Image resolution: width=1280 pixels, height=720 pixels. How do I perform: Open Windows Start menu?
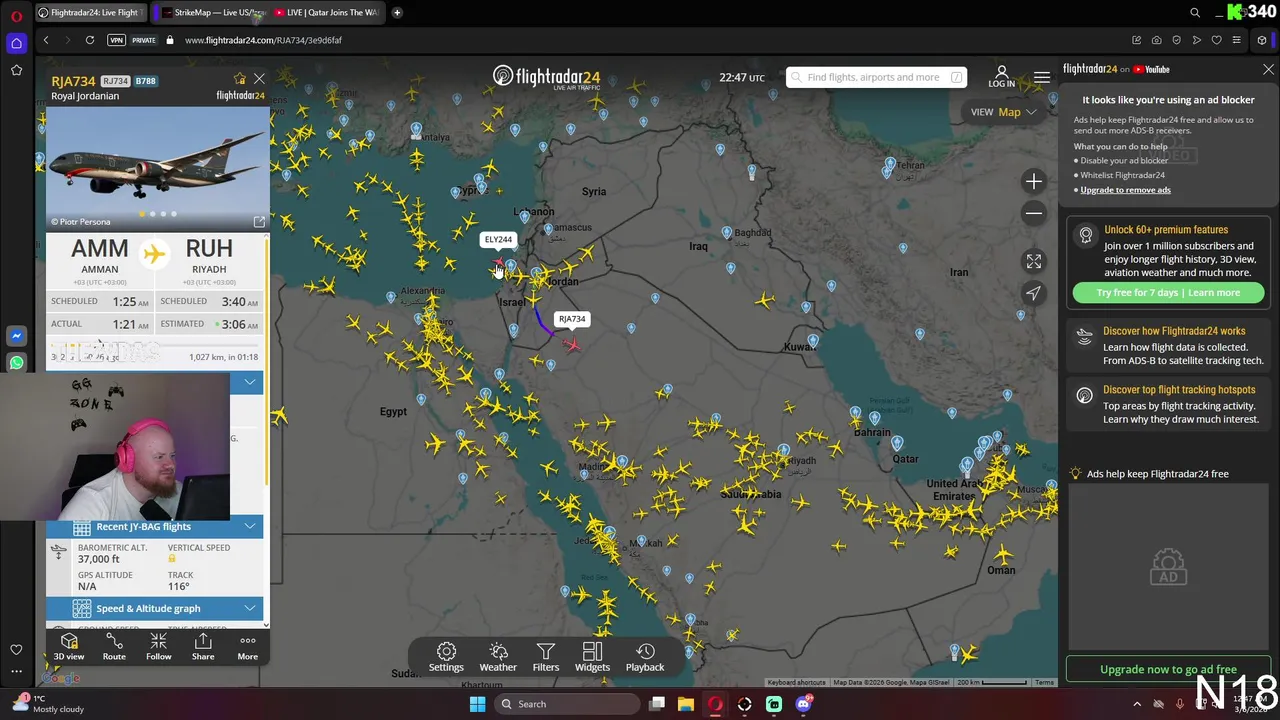[x=477, y=704]
